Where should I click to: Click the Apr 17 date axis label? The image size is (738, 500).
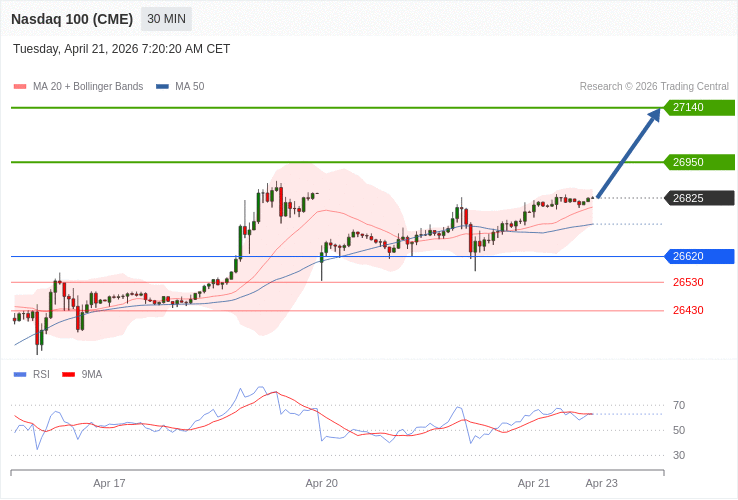coord(109,484)
